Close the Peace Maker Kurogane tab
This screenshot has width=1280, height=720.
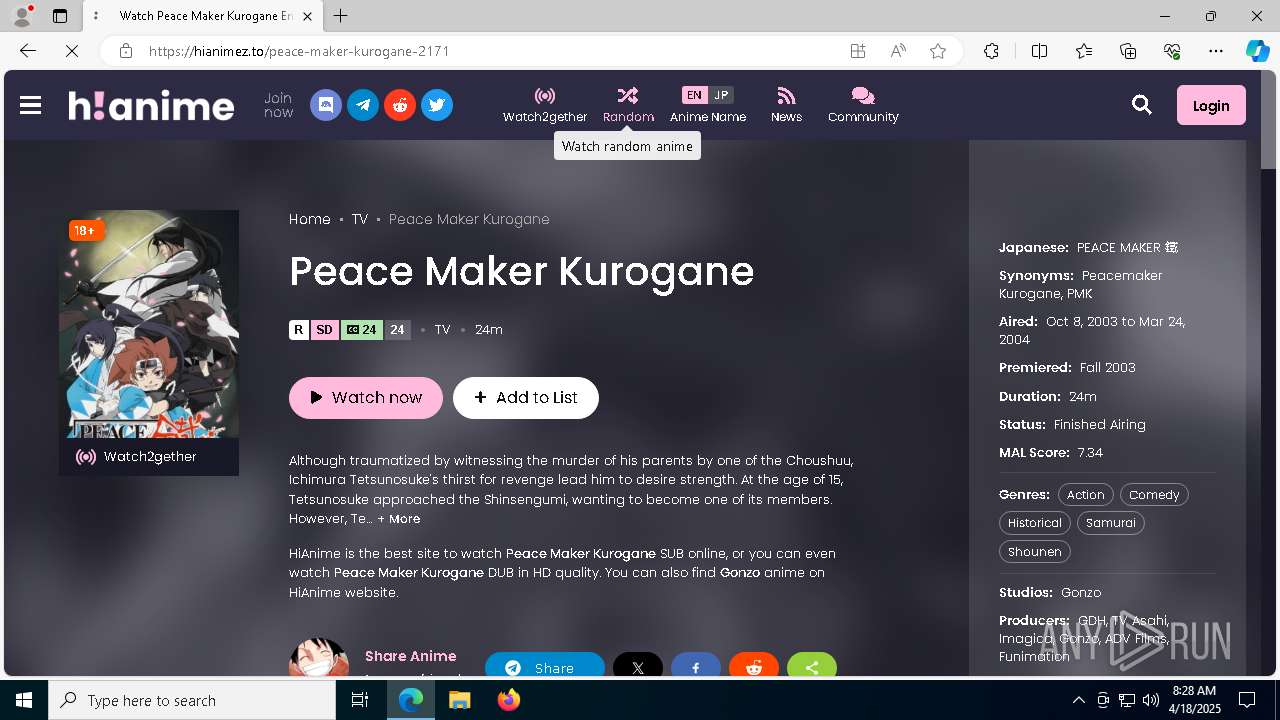tap(307, 16)
